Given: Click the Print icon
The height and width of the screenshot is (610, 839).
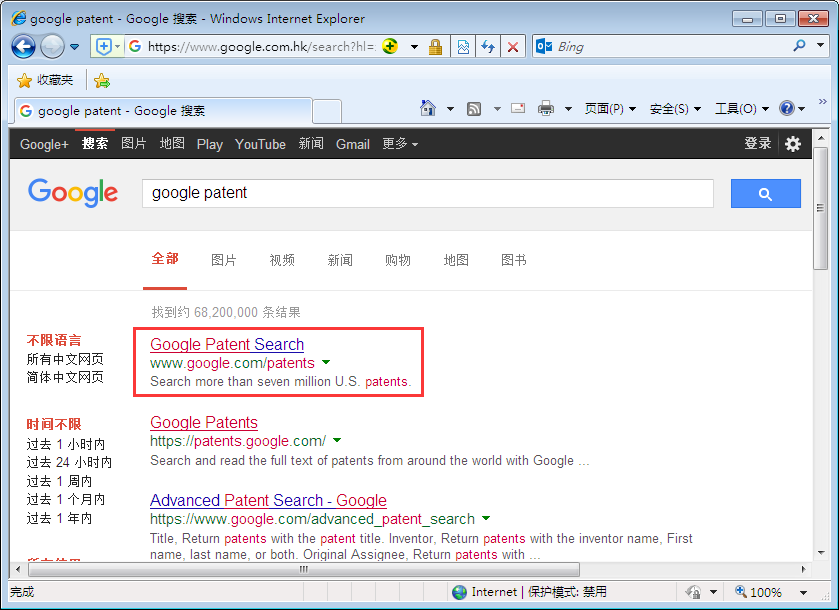Looking at the screenshot, I should [546, 109].
